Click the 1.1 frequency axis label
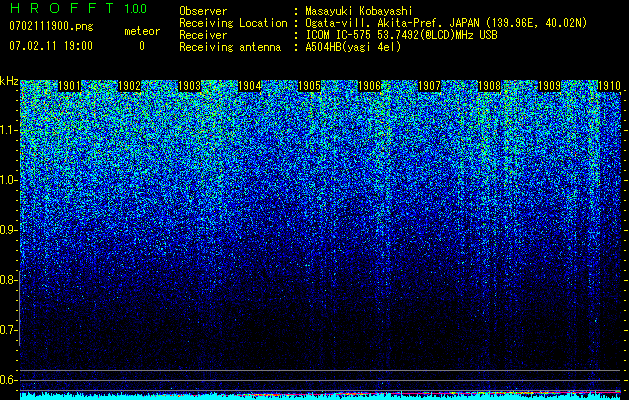Screen dimensions: 629x400 pos(9,130)
